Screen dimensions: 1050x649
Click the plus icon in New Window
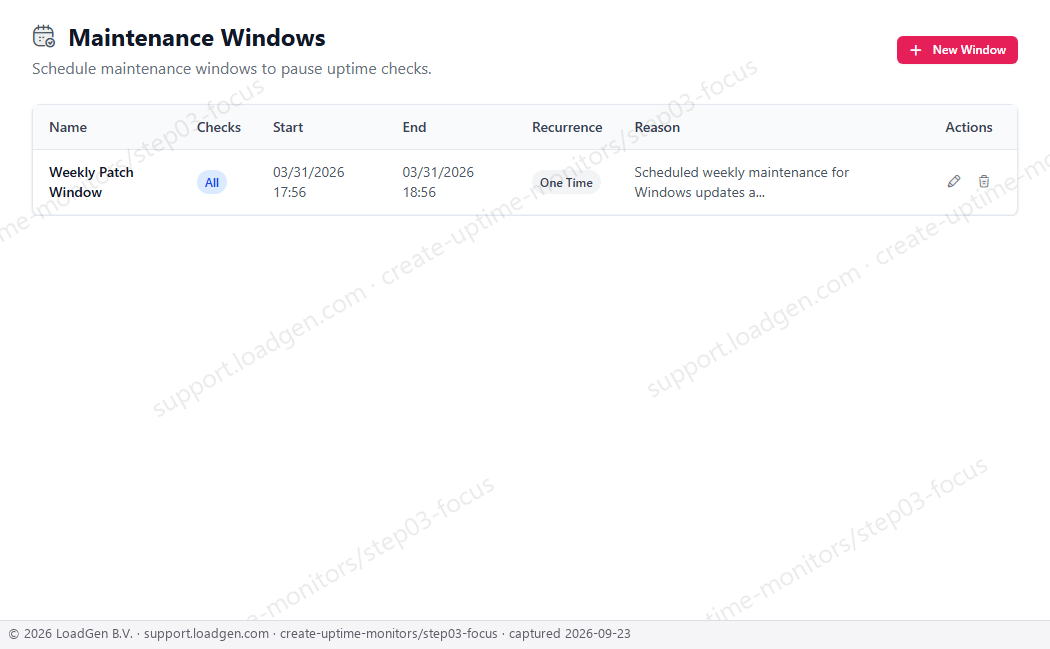915,50
